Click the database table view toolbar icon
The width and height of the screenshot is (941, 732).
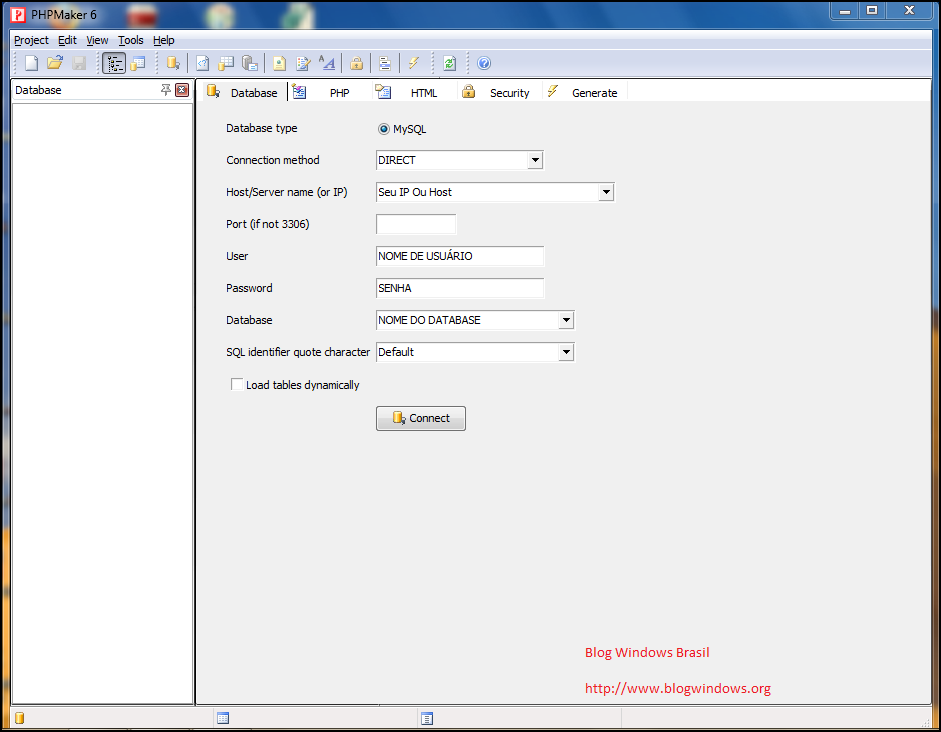(139, 63)
